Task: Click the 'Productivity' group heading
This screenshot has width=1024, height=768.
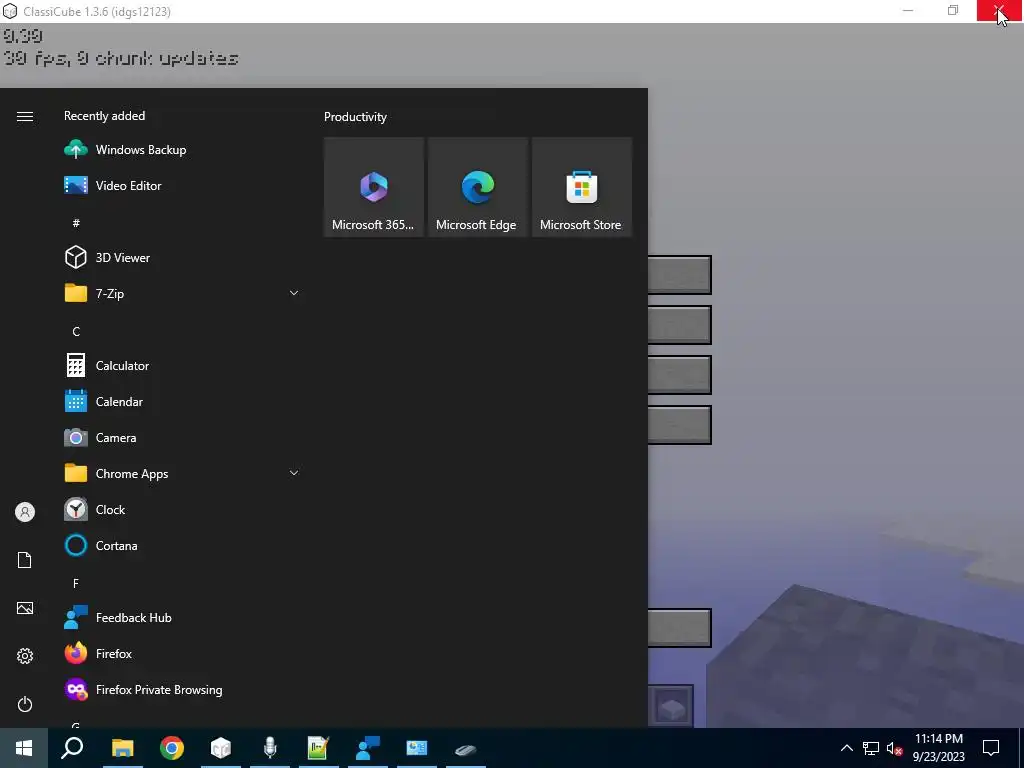Action: 355,117
